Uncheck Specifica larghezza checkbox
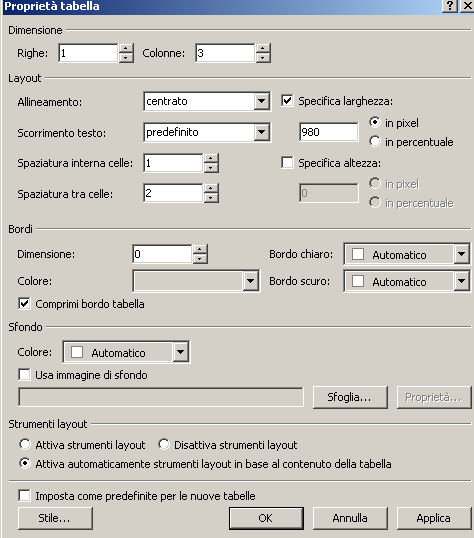Image resolution: width=474 pixels, height=538 pixels. click(x=287, y=101)
